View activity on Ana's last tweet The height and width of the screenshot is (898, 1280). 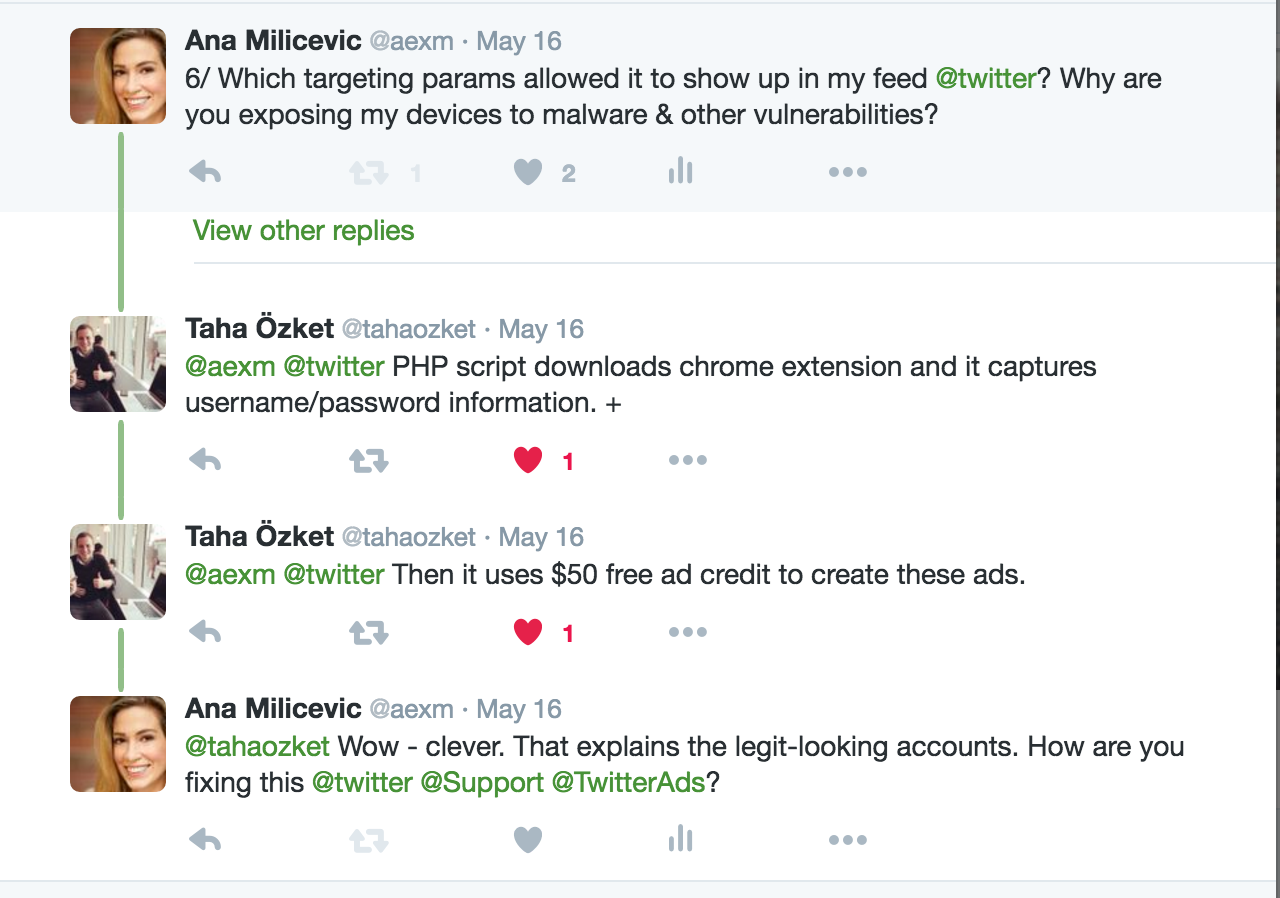coord(681,839)
